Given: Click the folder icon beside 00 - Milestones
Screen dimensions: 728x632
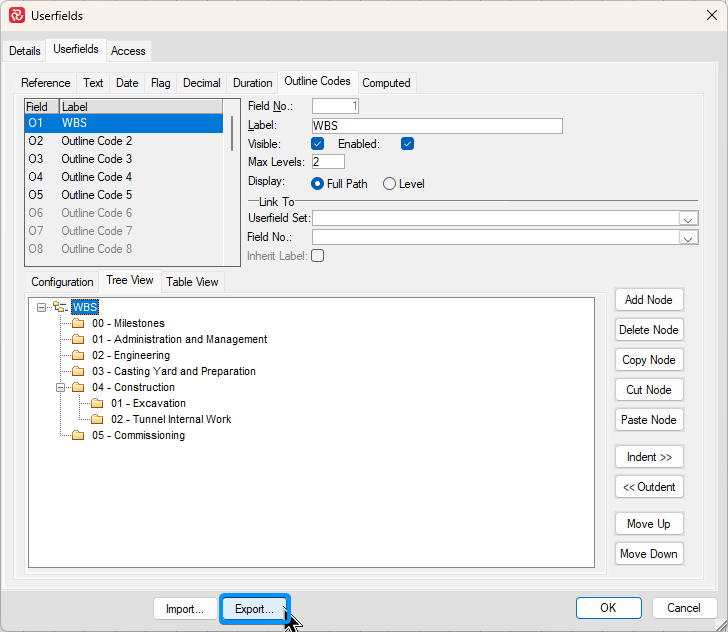Looking at the screenshot, I should coord(78,323).
